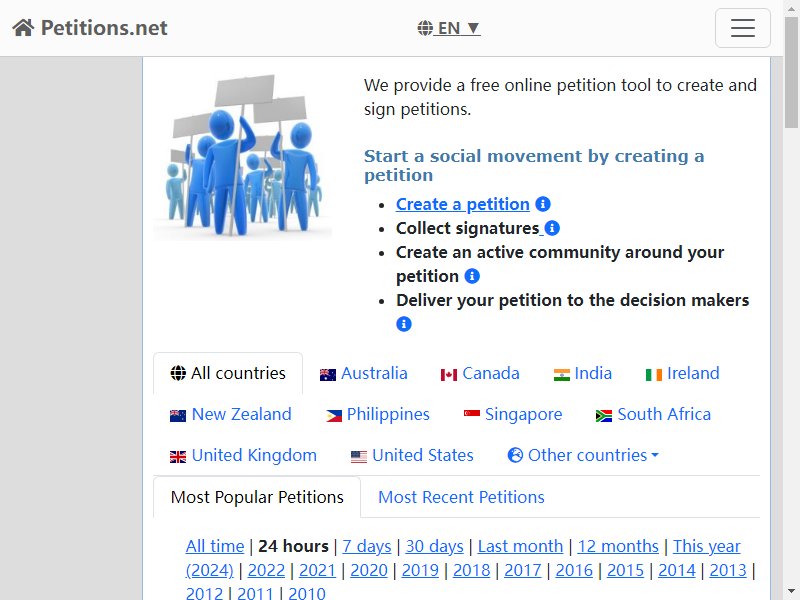This screenshot has height=600, width=800.
Task: Expand the Other countries dropdown
Action: (583, 455)
